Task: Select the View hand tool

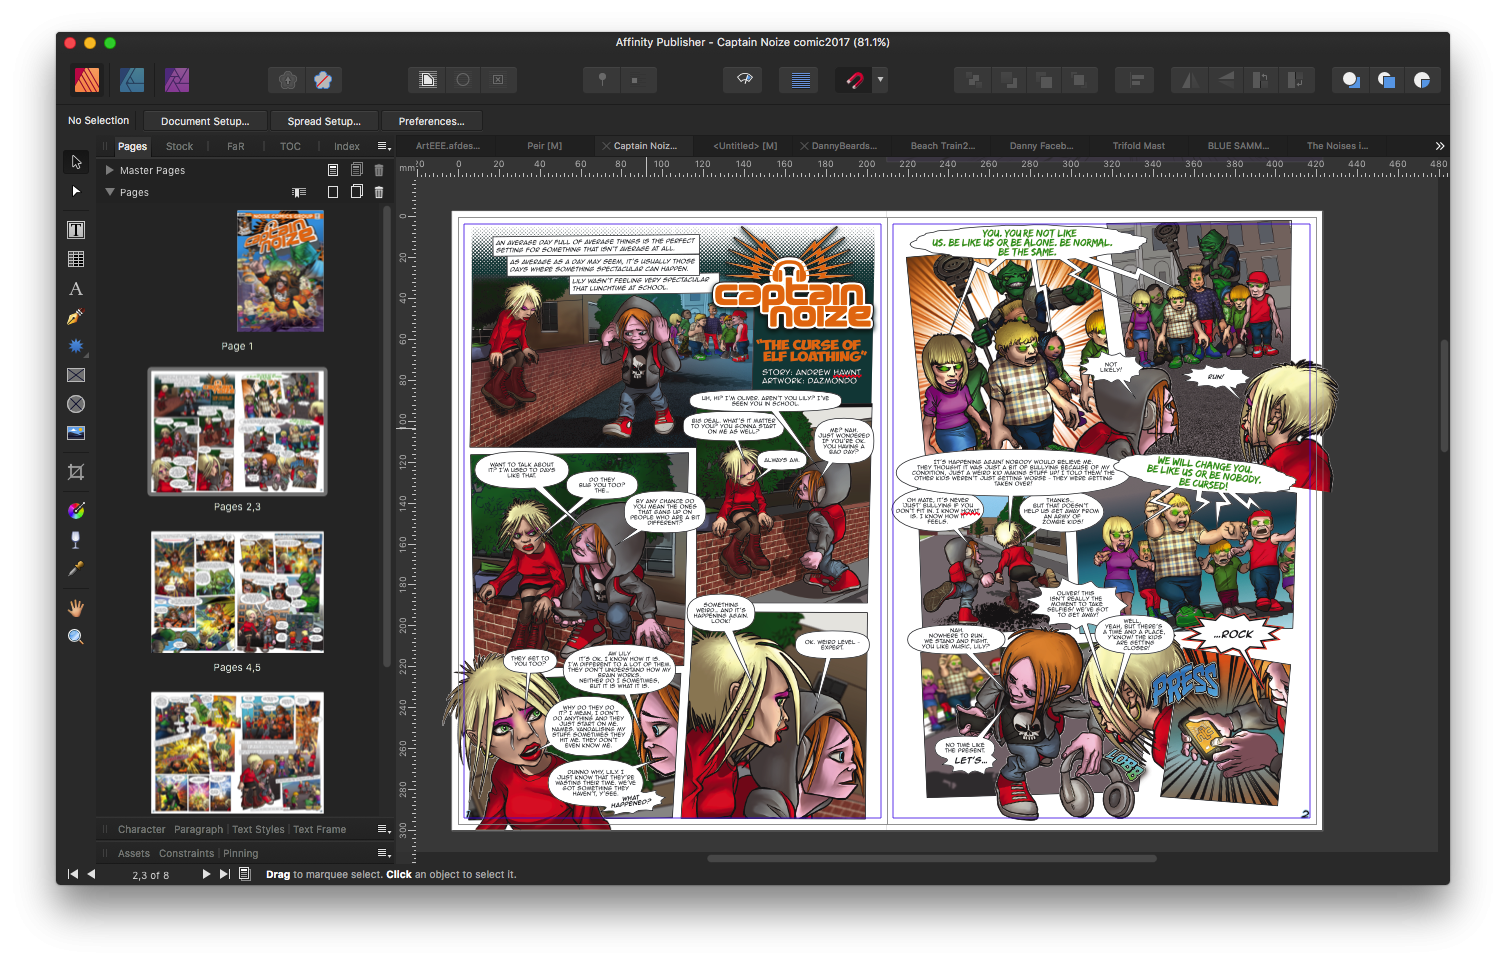Action: pos(76,608)
